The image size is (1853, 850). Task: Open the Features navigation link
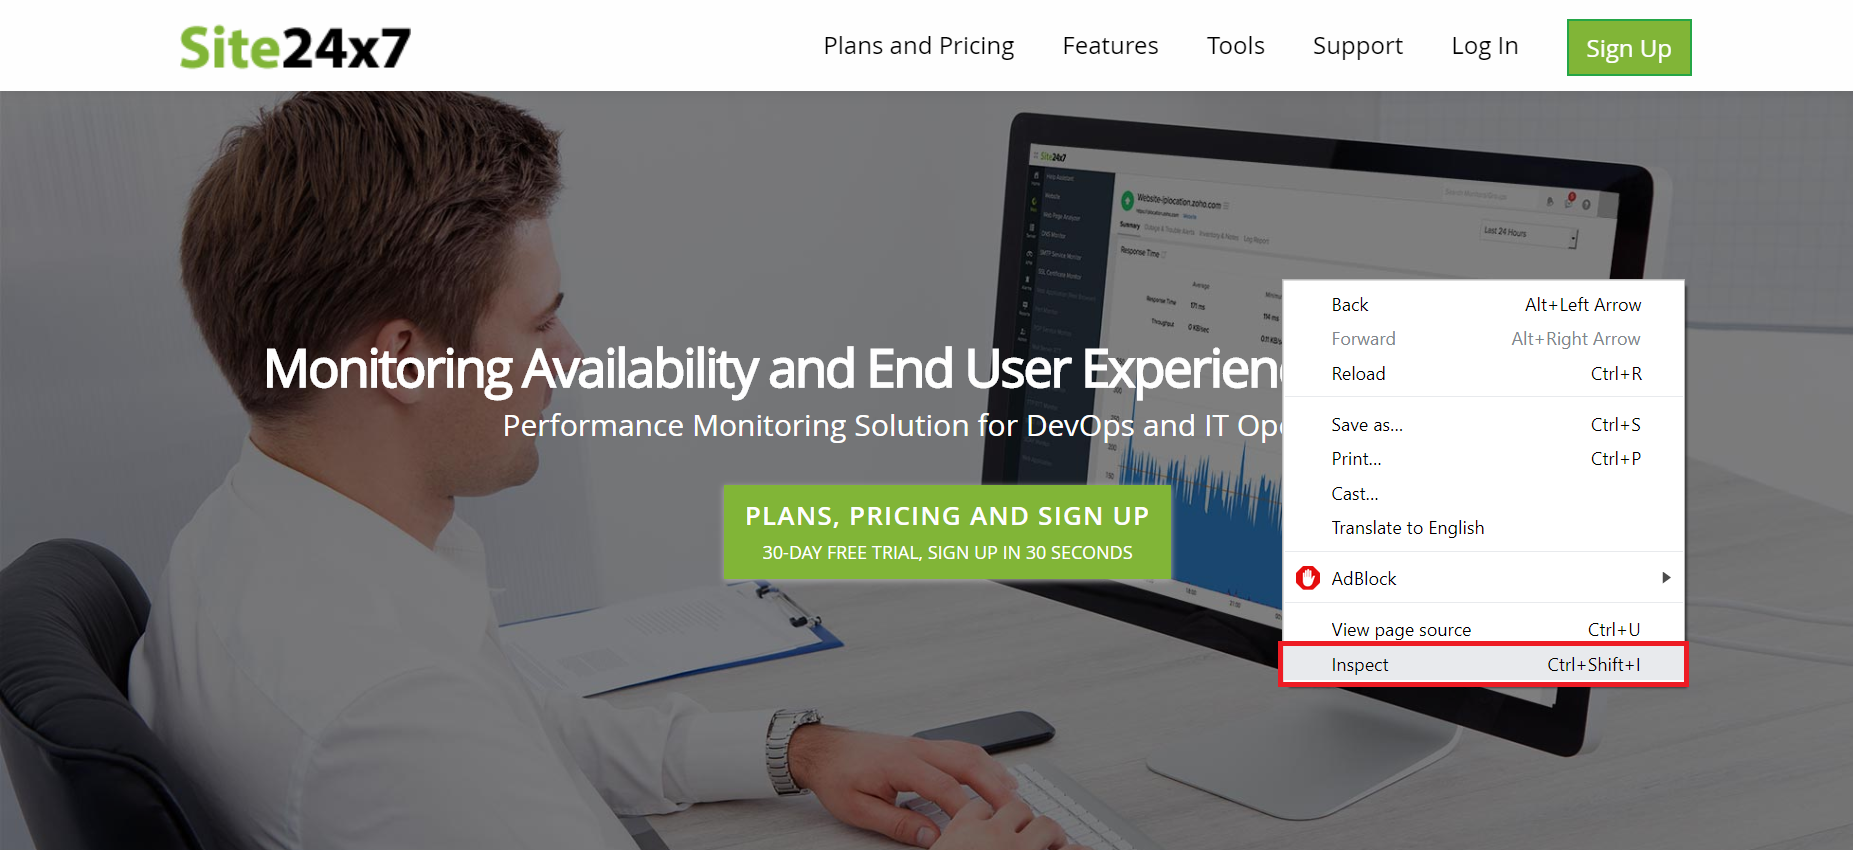pyautogui.click(x=1110, y=46)
